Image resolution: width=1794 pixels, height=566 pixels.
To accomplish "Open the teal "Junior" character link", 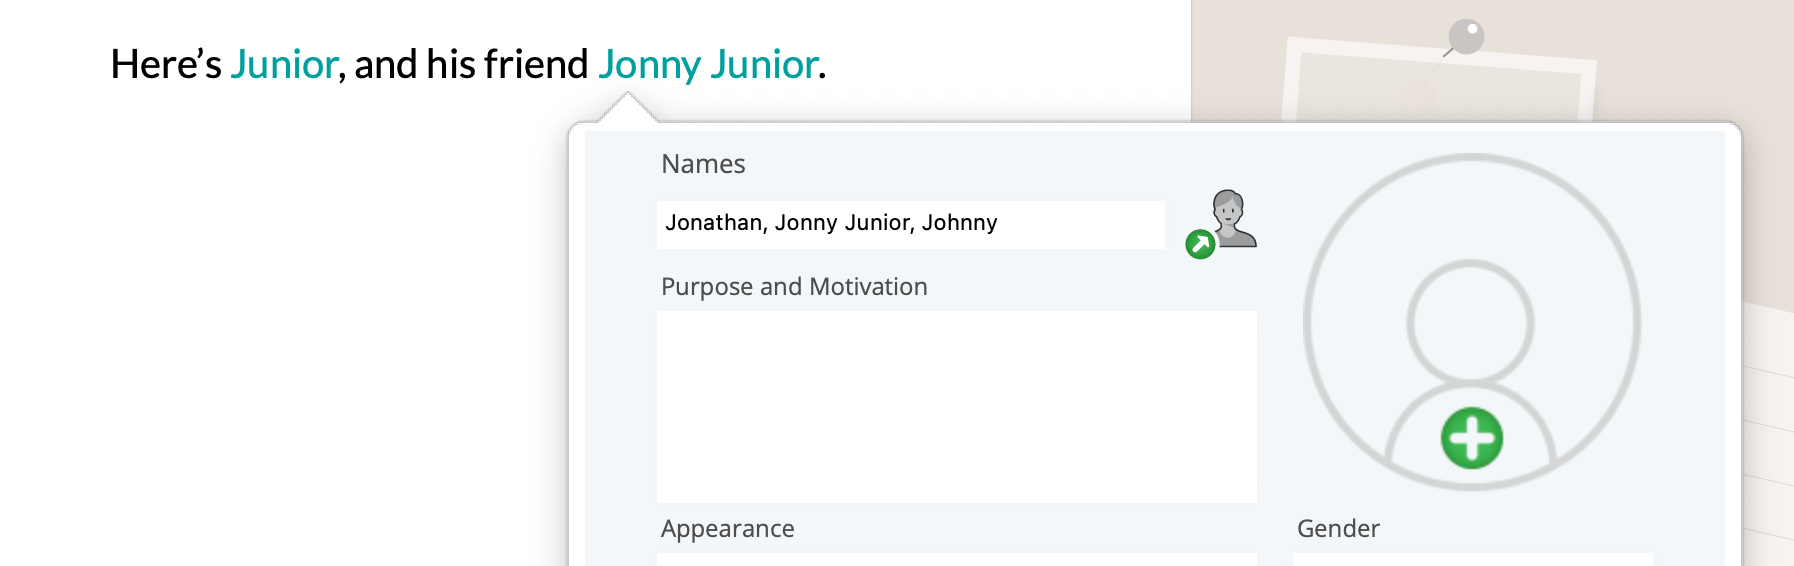I will (284, 65).
